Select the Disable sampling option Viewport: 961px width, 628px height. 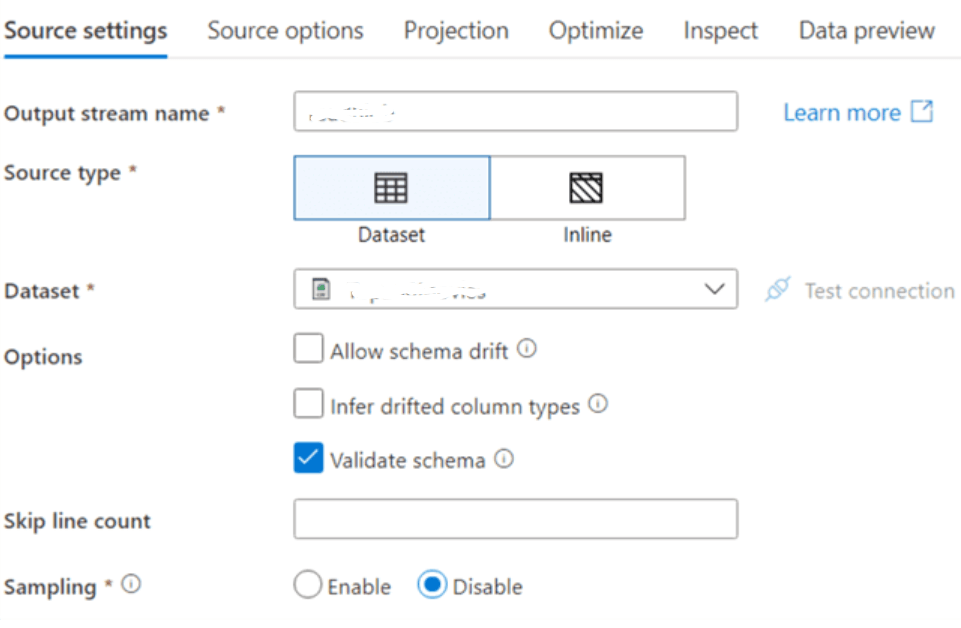(432, 584)
